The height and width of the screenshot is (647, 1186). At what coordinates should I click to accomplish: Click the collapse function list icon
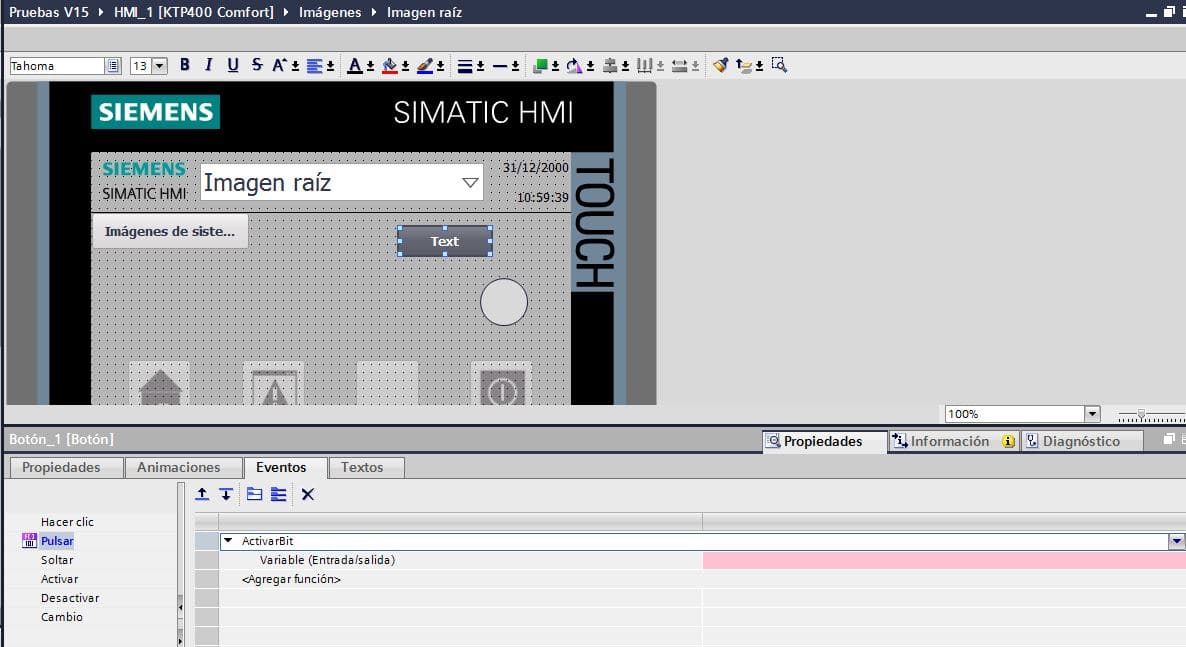tap(255, 494)
